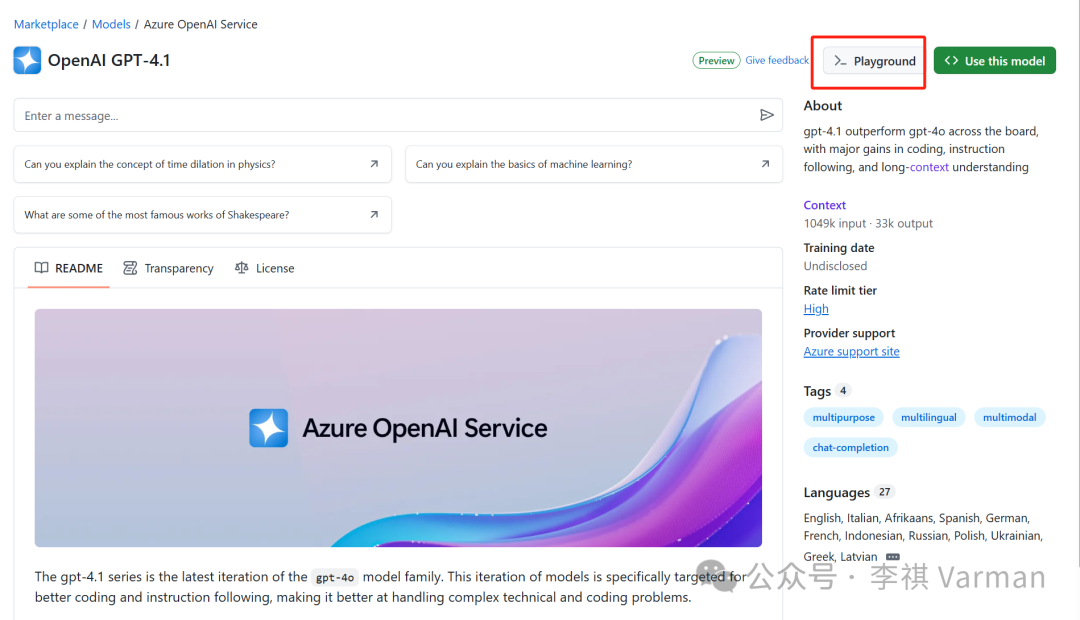Click the README book icon
The image size is (1080, 620).
[42, 267]
